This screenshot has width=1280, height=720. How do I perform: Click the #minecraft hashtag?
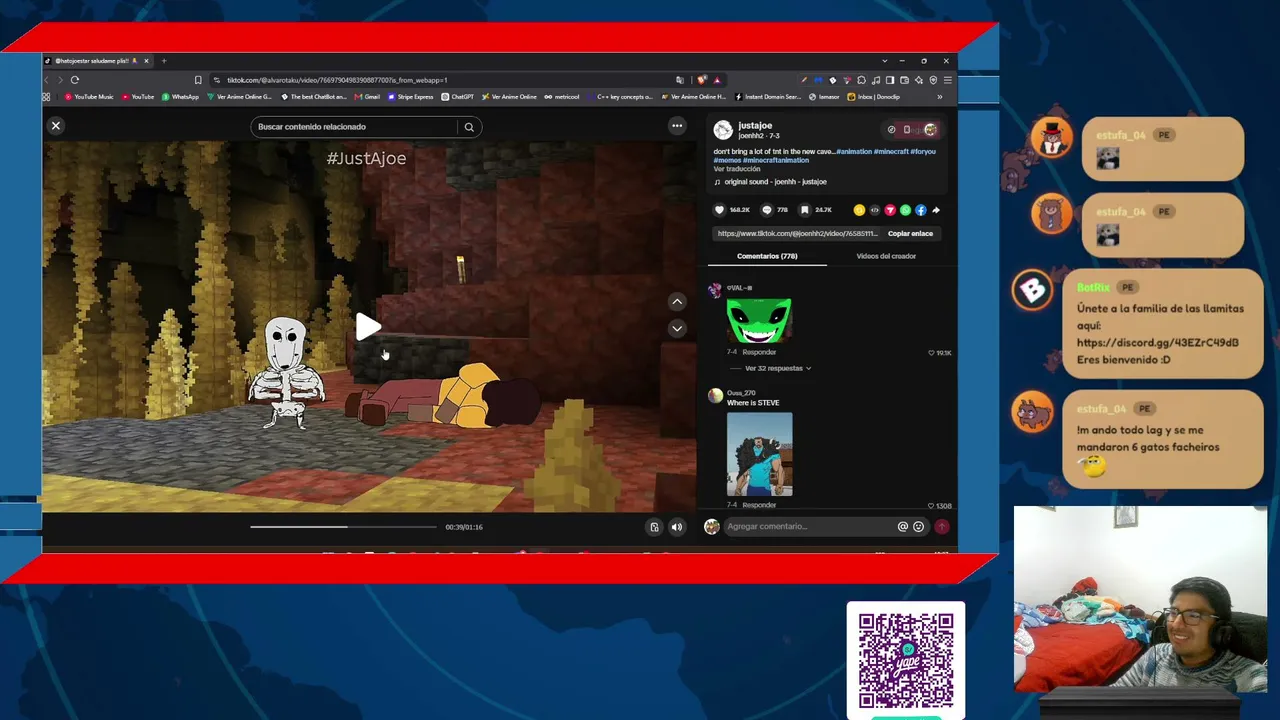(891, 152)
